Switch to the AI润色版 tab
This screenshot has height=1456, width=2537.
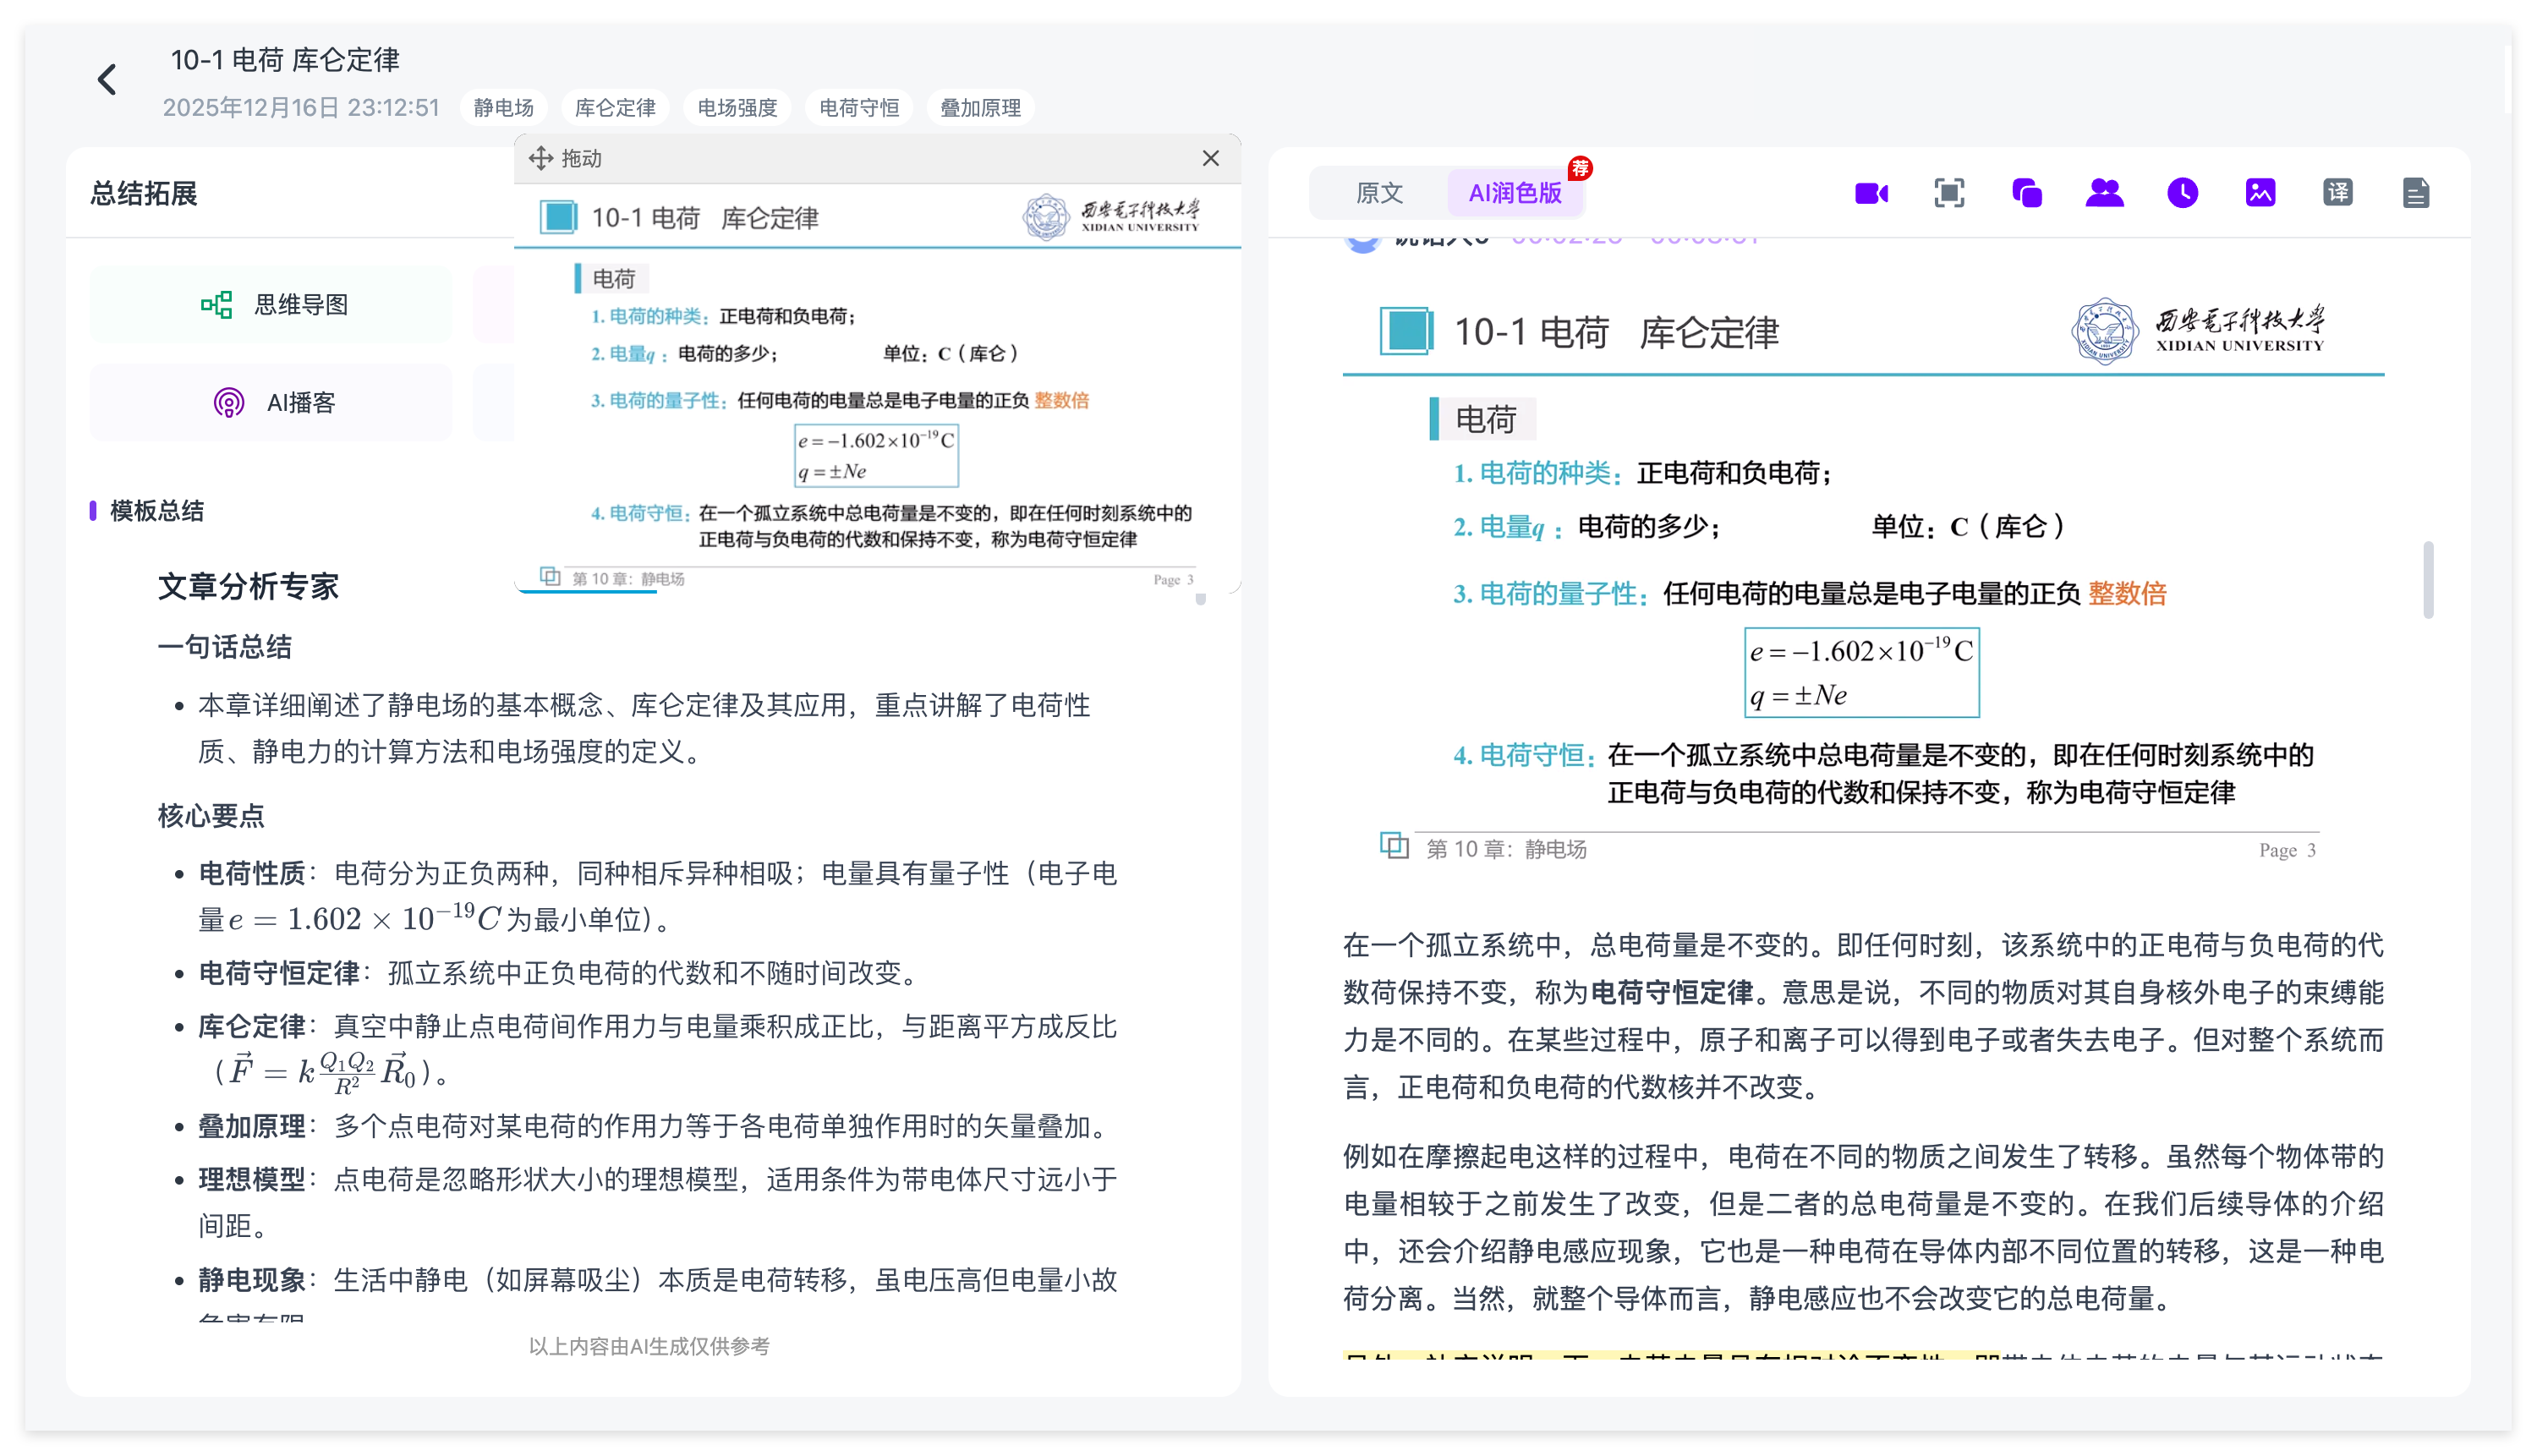click(x=1515, y=193)
